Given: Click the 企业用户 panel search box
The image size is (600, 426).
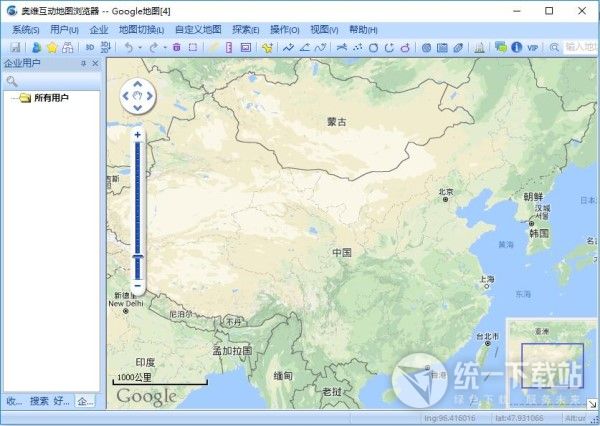Looking at the screenshot, I should (x=52, y=81).
